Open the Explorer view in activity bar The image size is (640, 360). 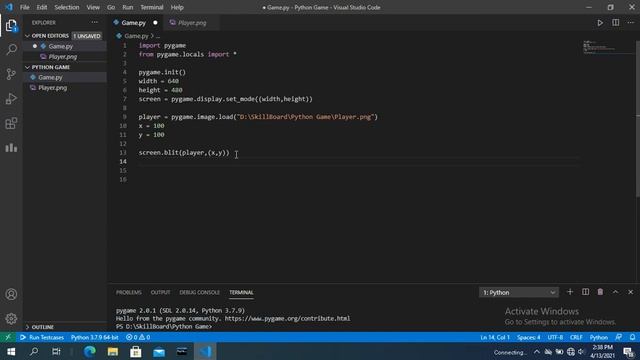[11, 26]
